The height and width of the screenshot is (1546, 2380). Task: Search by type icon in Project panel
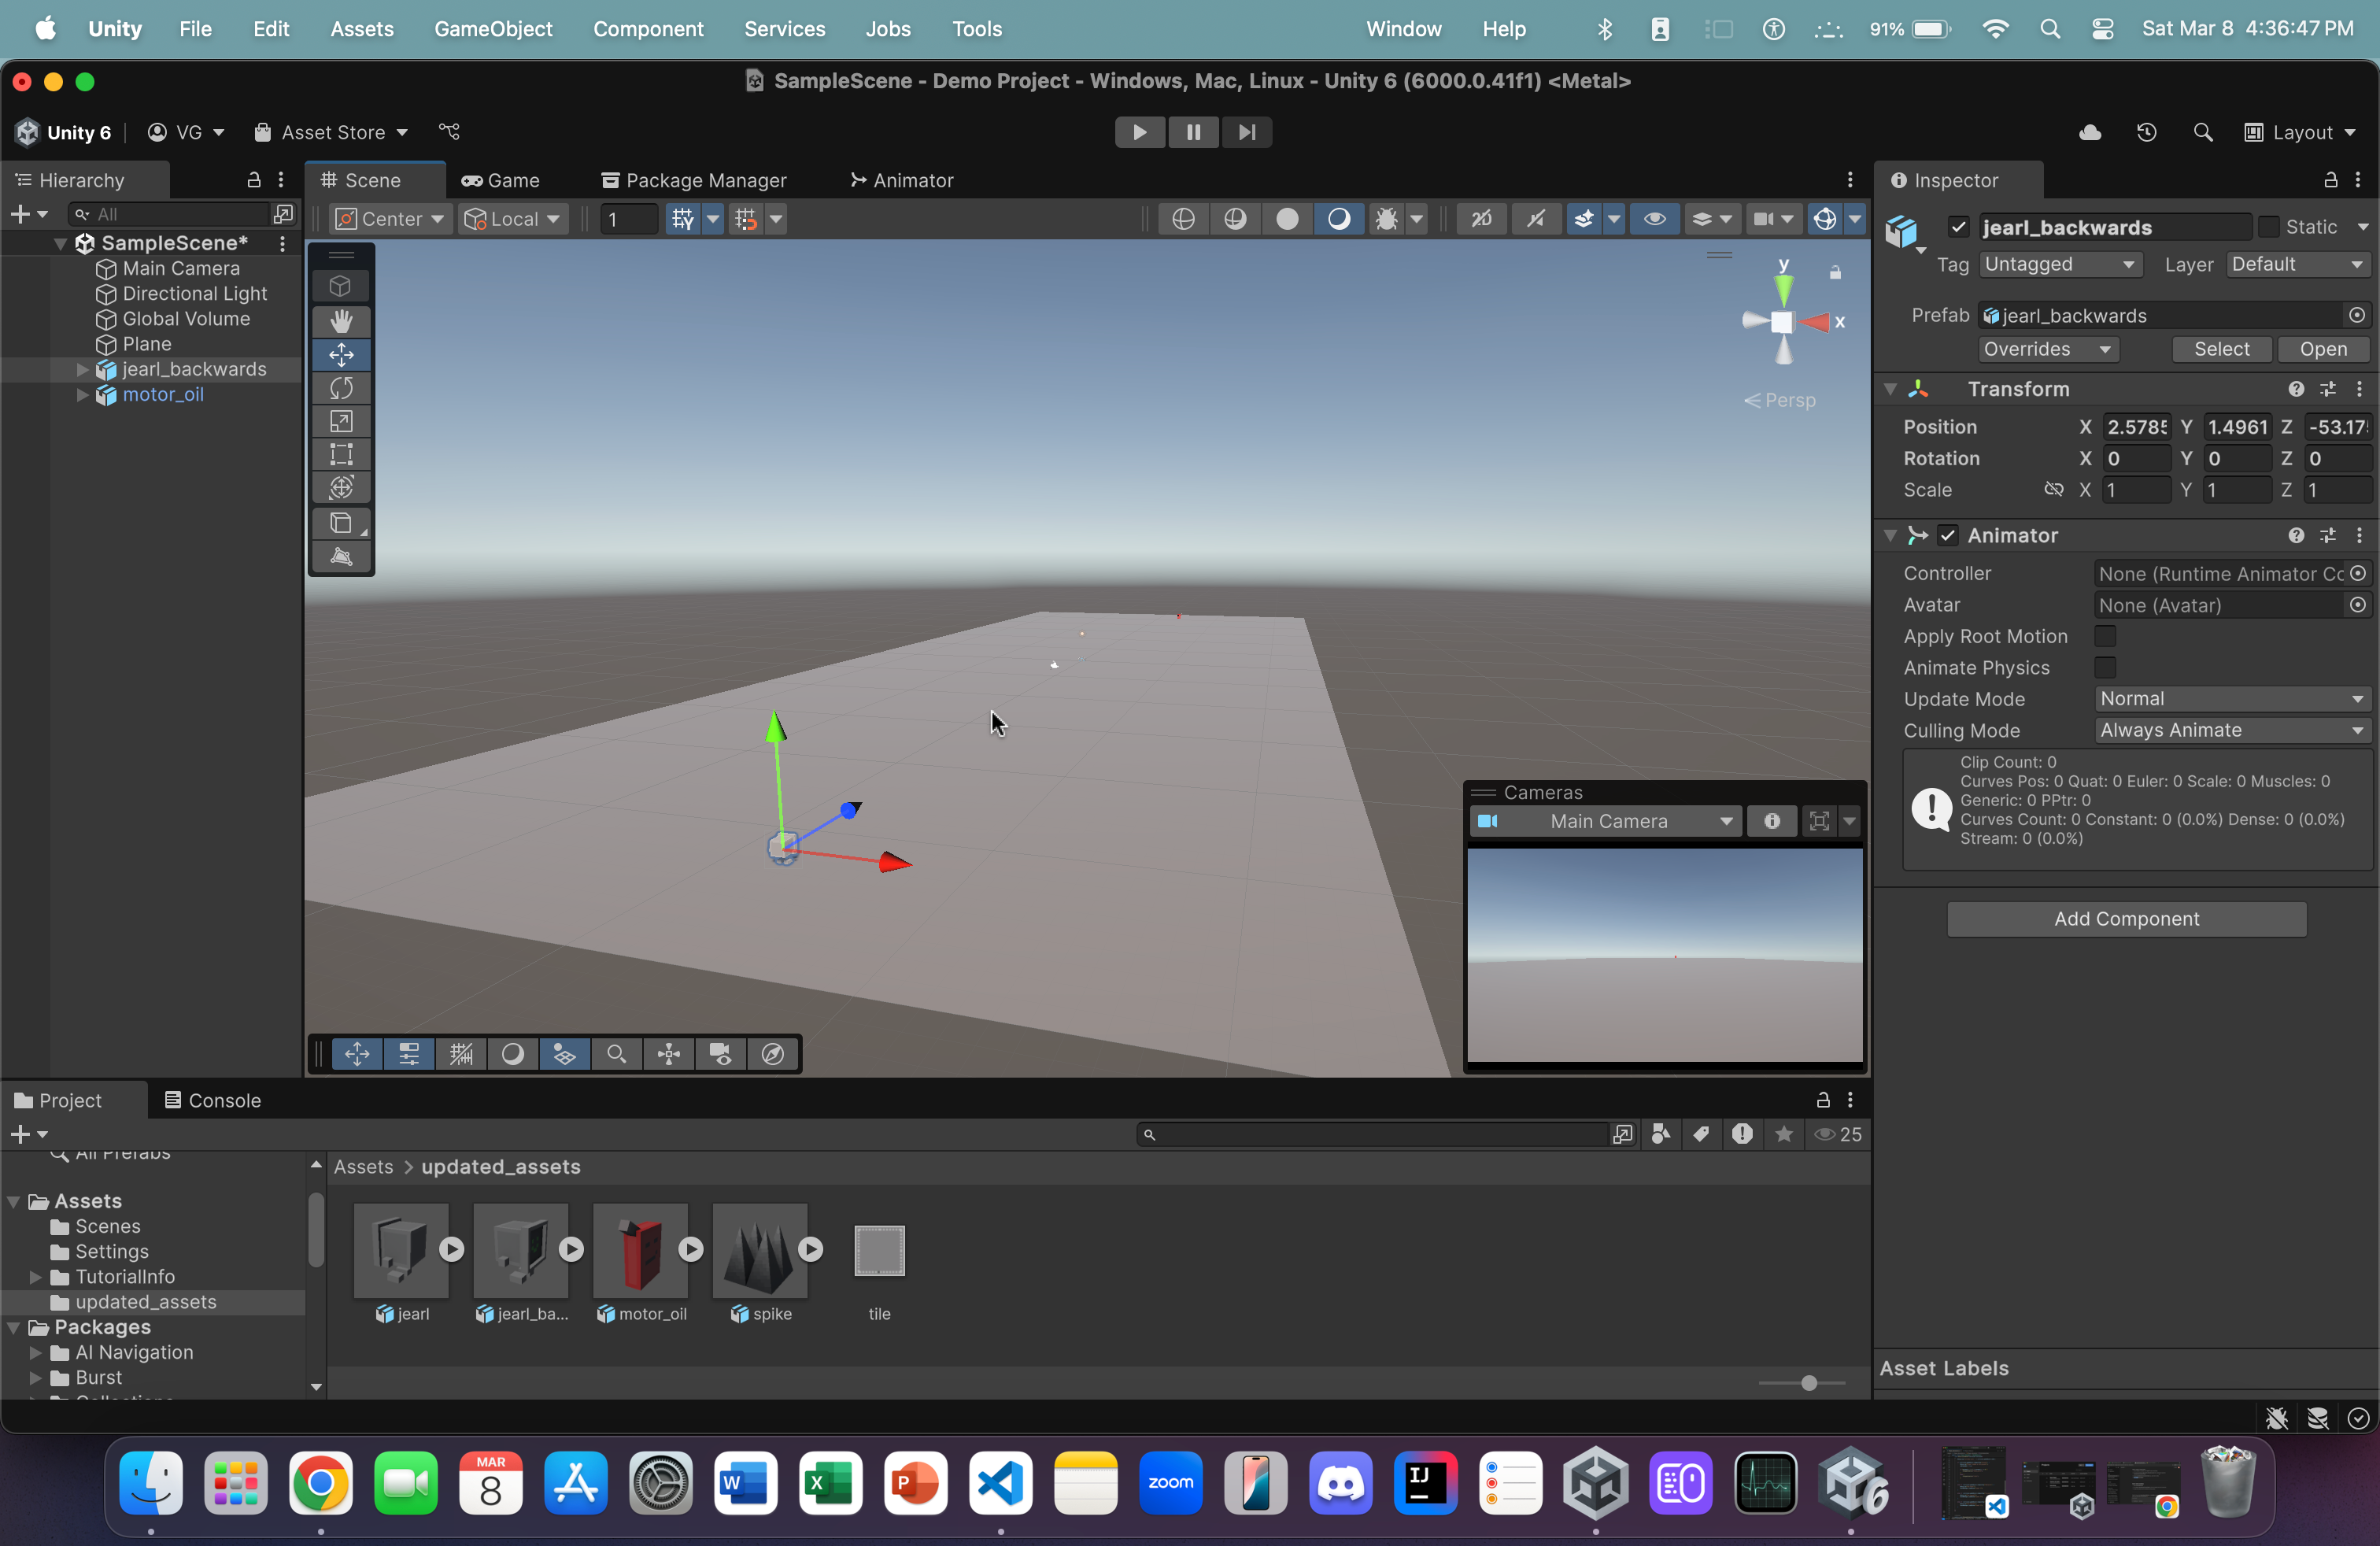click(x=1661, y=1134)
